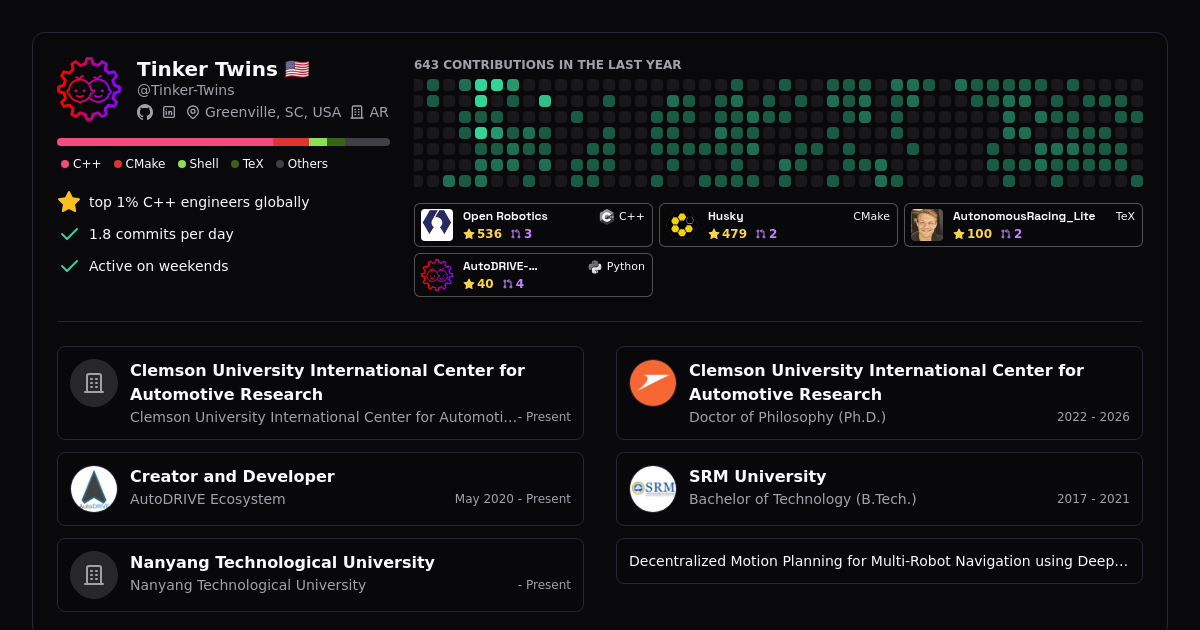Image resolution: width=1200 pixels, height=630 pixels.
Task: Open the Husky repository card
Action: (x=778, y=225)
